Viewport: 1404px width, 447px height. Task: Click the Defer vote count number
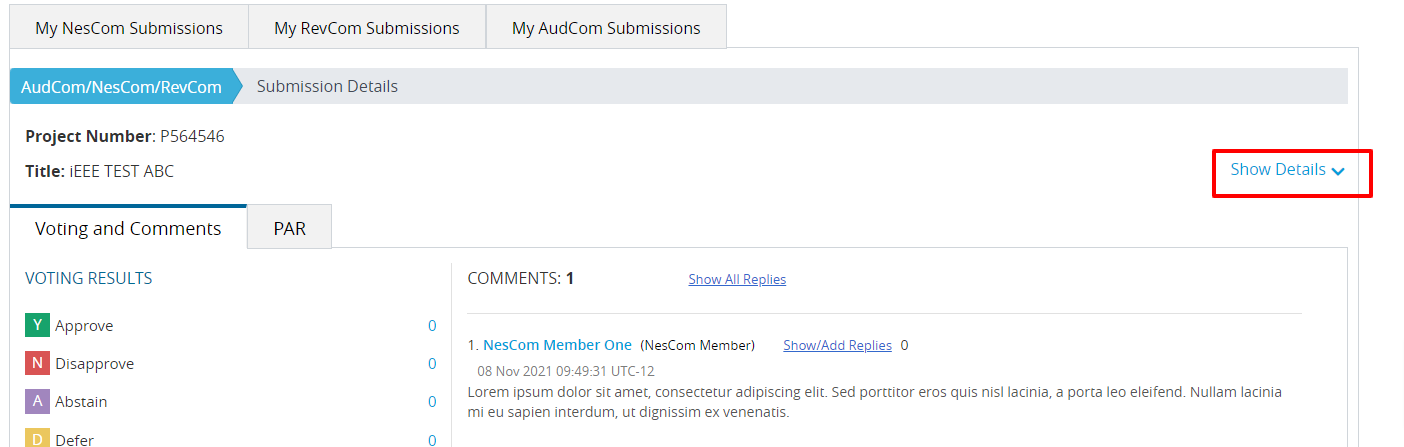[x=432, y=440]
